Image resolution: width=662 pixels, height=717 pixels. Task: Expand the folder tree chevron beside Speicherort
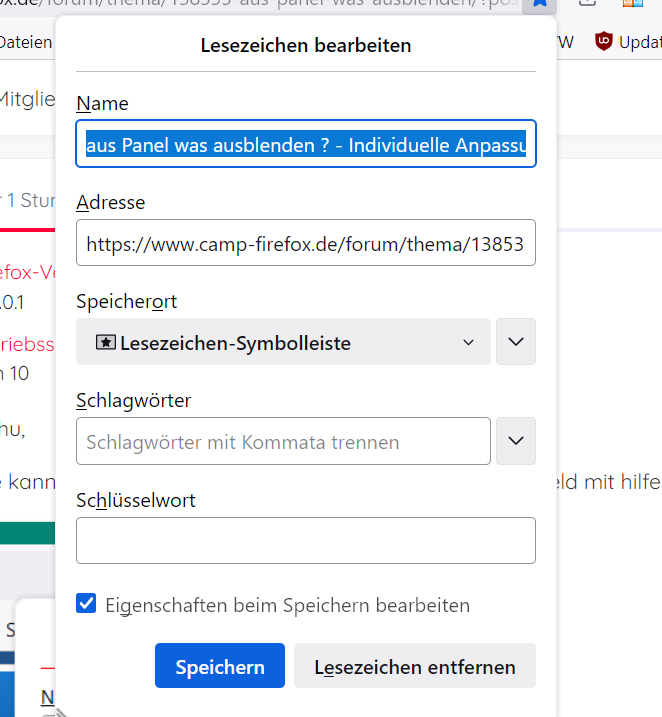(516, 342)
